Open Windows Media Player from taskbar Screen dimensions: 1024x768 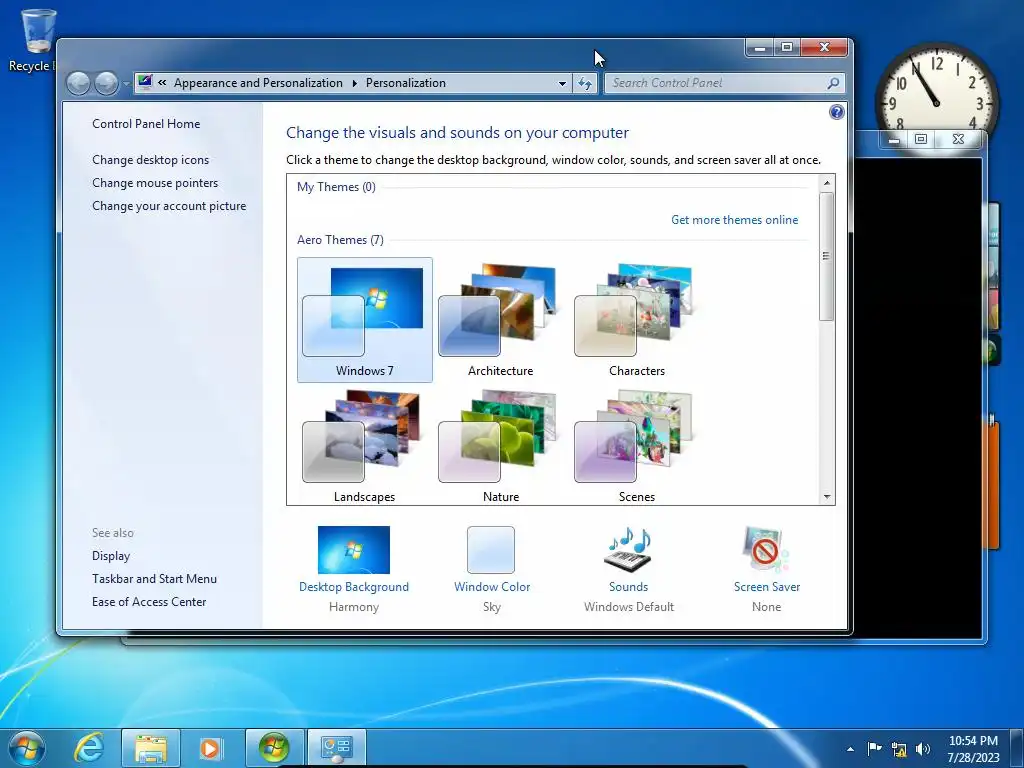[210, 748]
